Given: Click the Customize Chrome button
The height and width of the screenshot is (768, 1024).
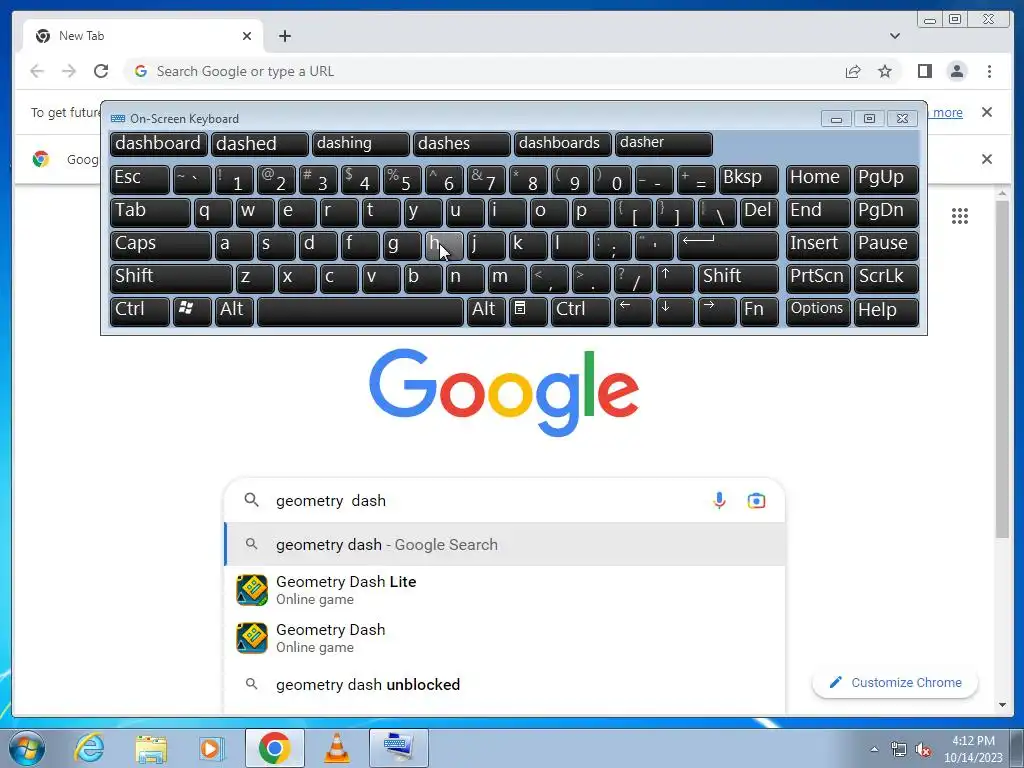Looking at the screenshot, I should [895, 682].
